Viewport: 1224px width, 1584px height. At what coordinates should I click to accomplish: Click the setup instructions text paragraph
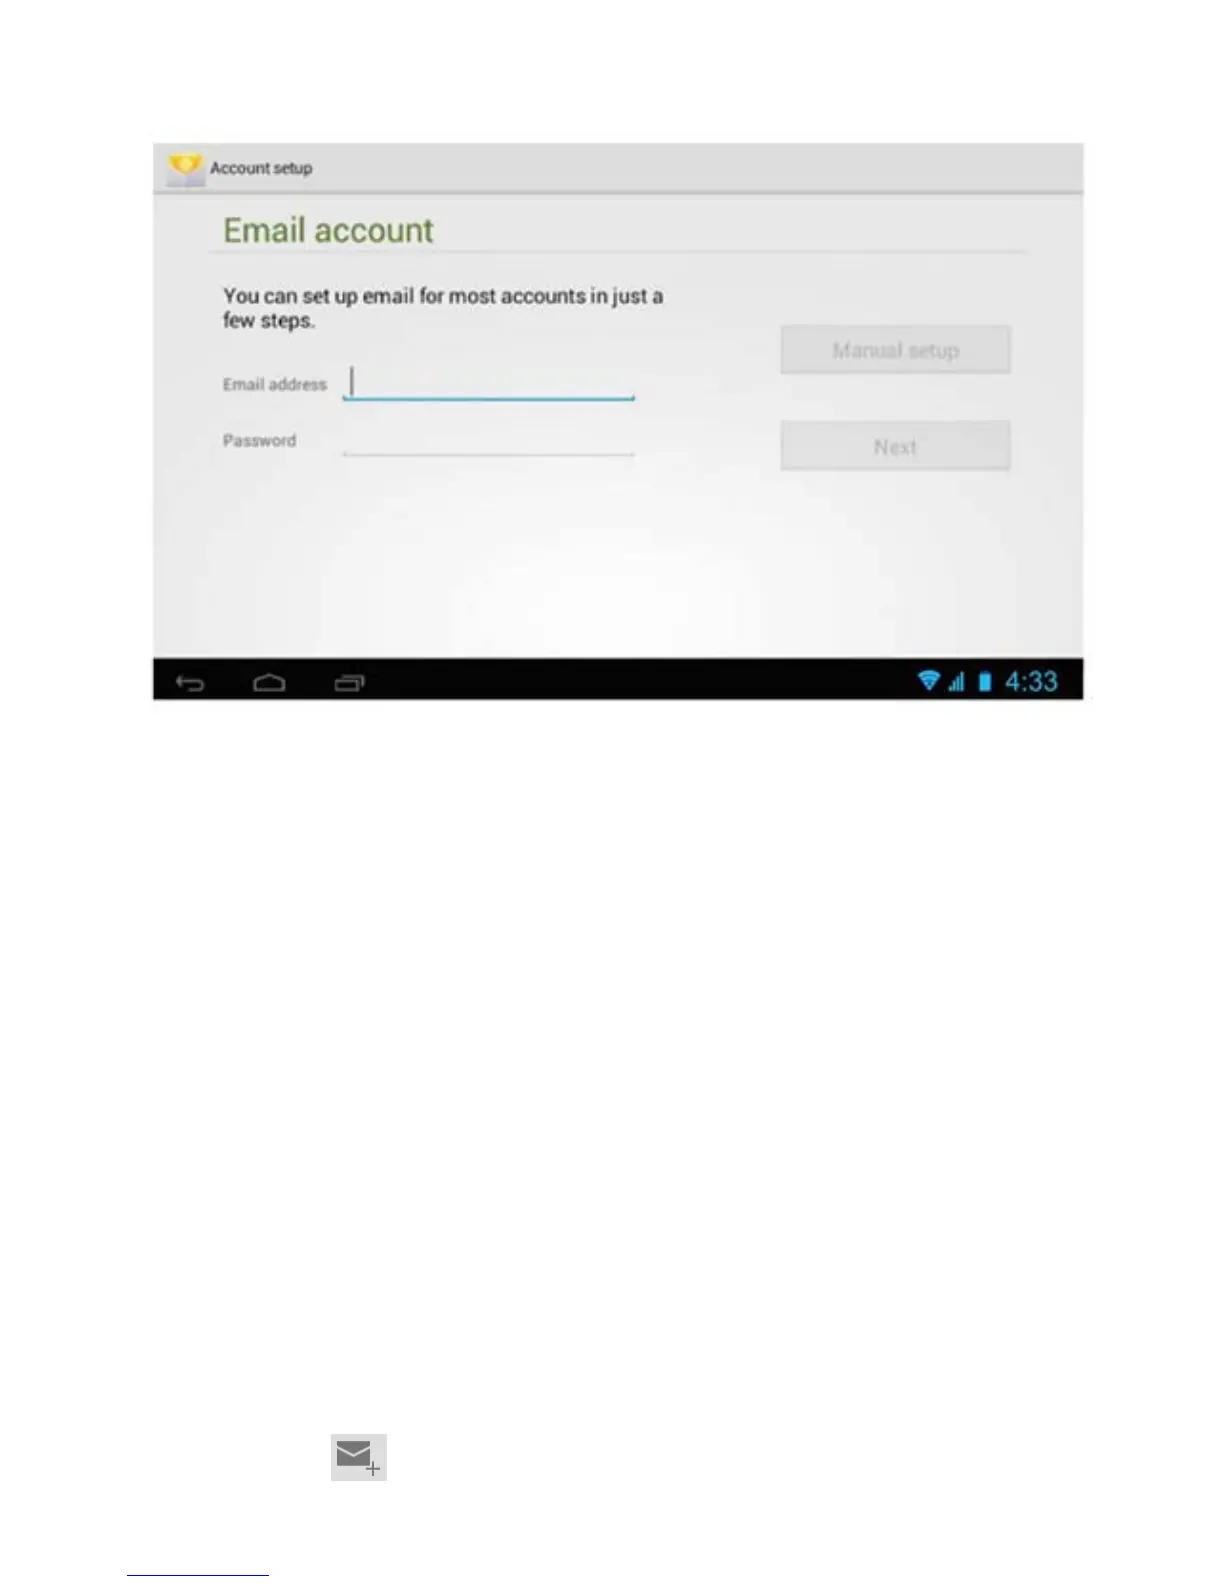[443, 308]
